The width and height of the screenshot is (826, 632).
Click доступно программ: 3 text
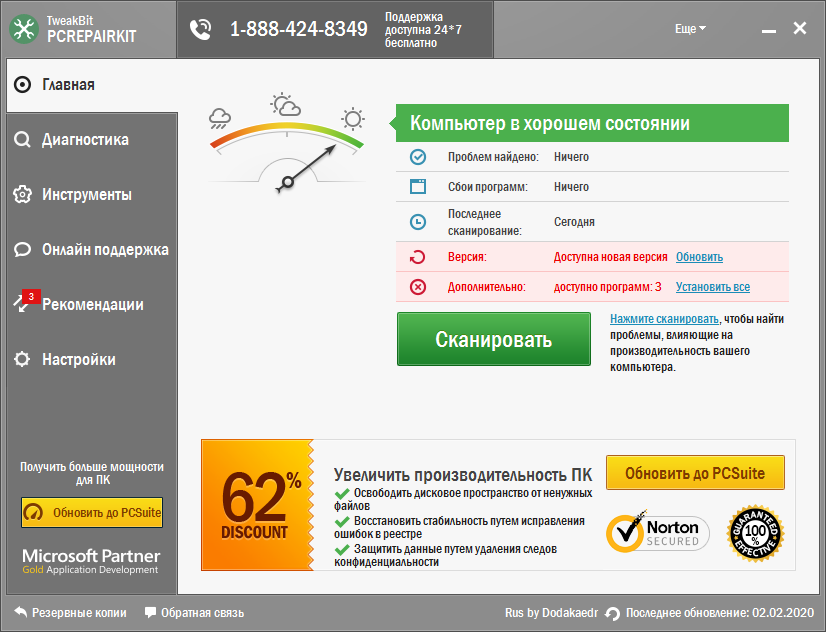tap(607, 287)
